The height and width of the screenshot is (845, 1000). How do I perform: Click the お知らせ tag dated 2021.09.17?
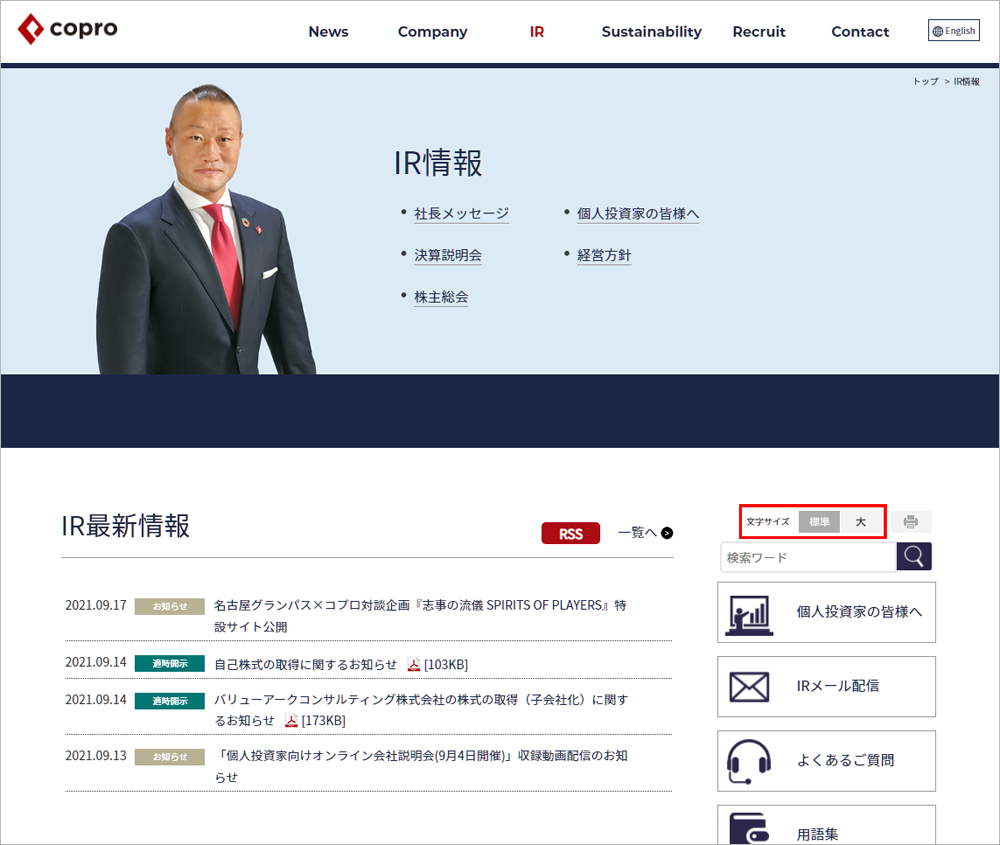point(170,606)
